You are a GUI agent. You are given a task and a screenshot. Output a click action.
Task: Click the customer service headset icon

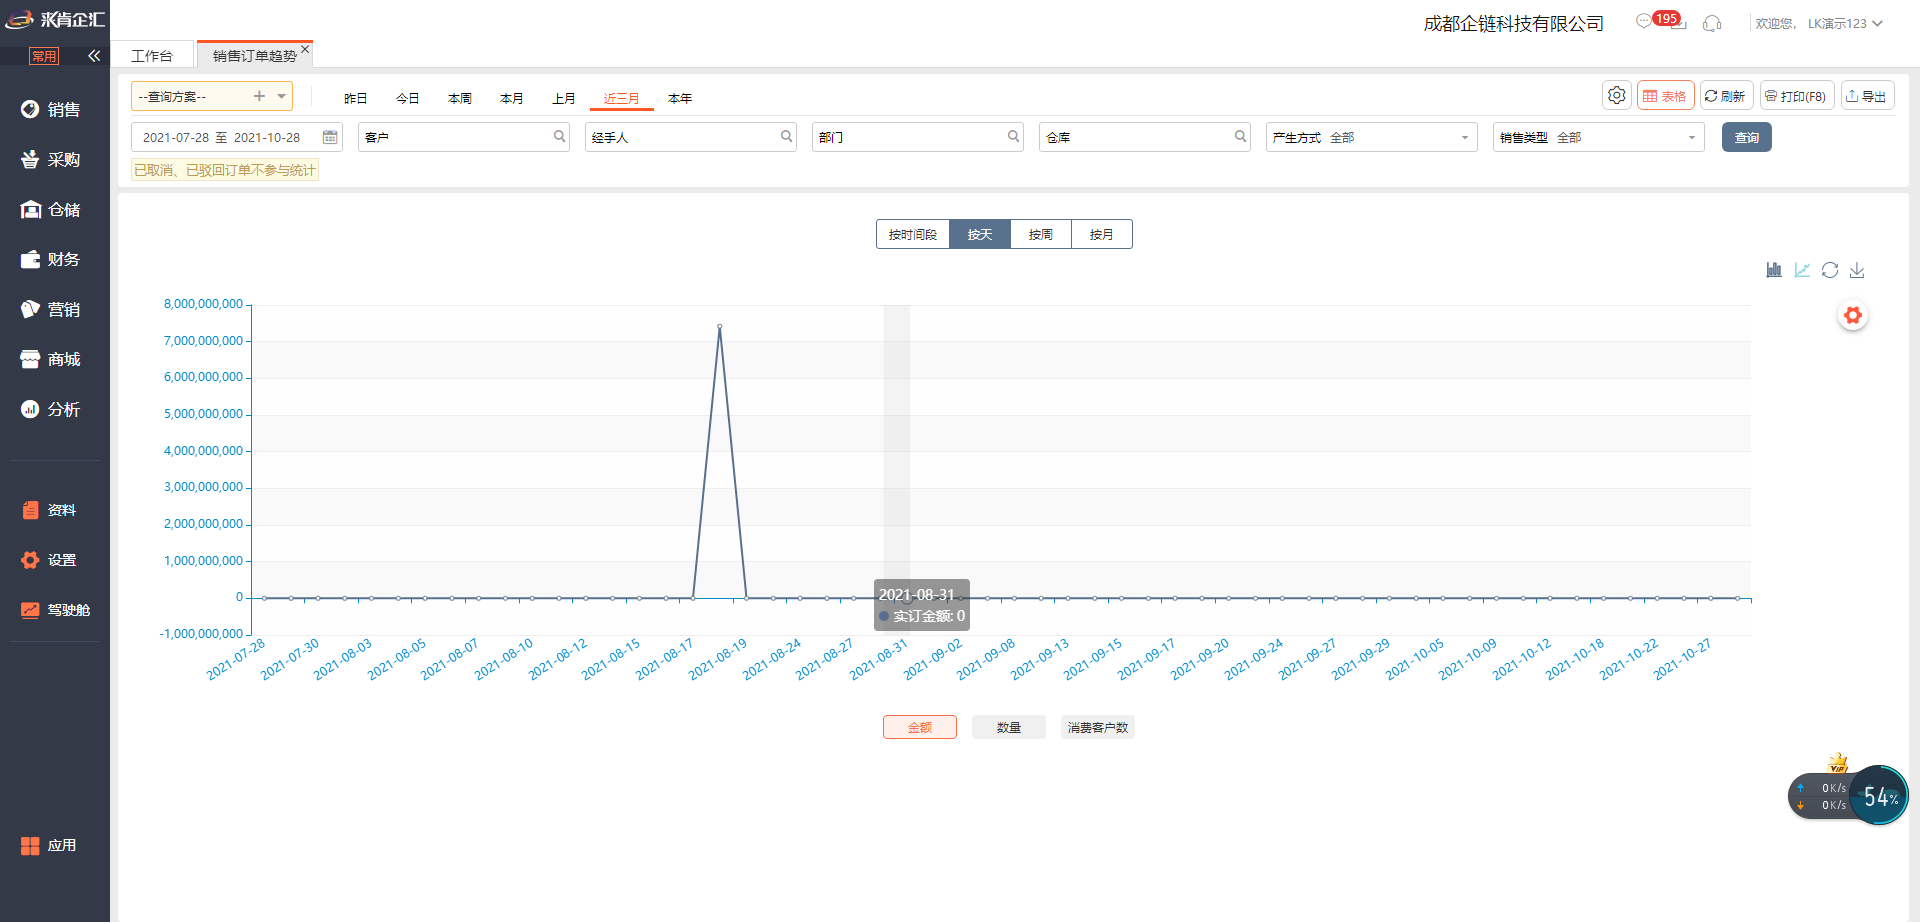1712,23
